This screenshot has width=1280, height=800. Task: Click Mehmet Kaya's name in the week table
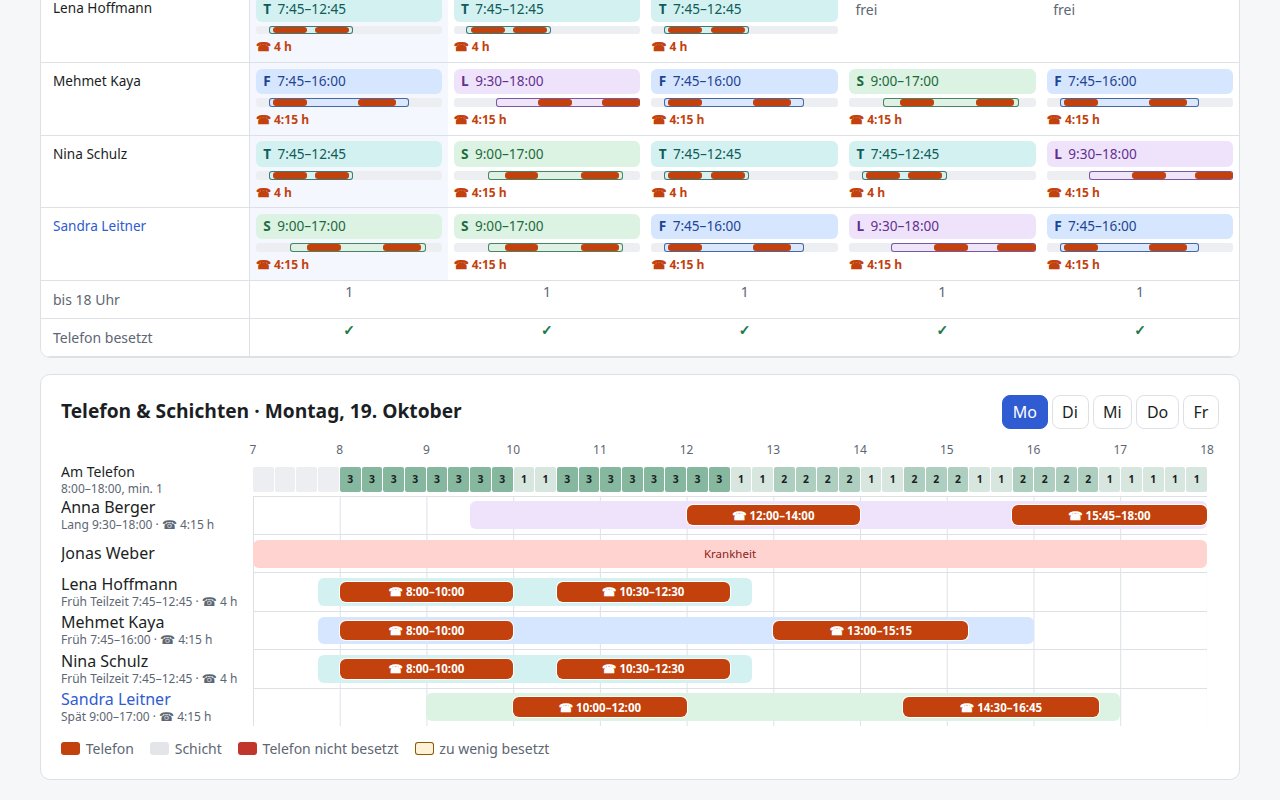[97, 81]
